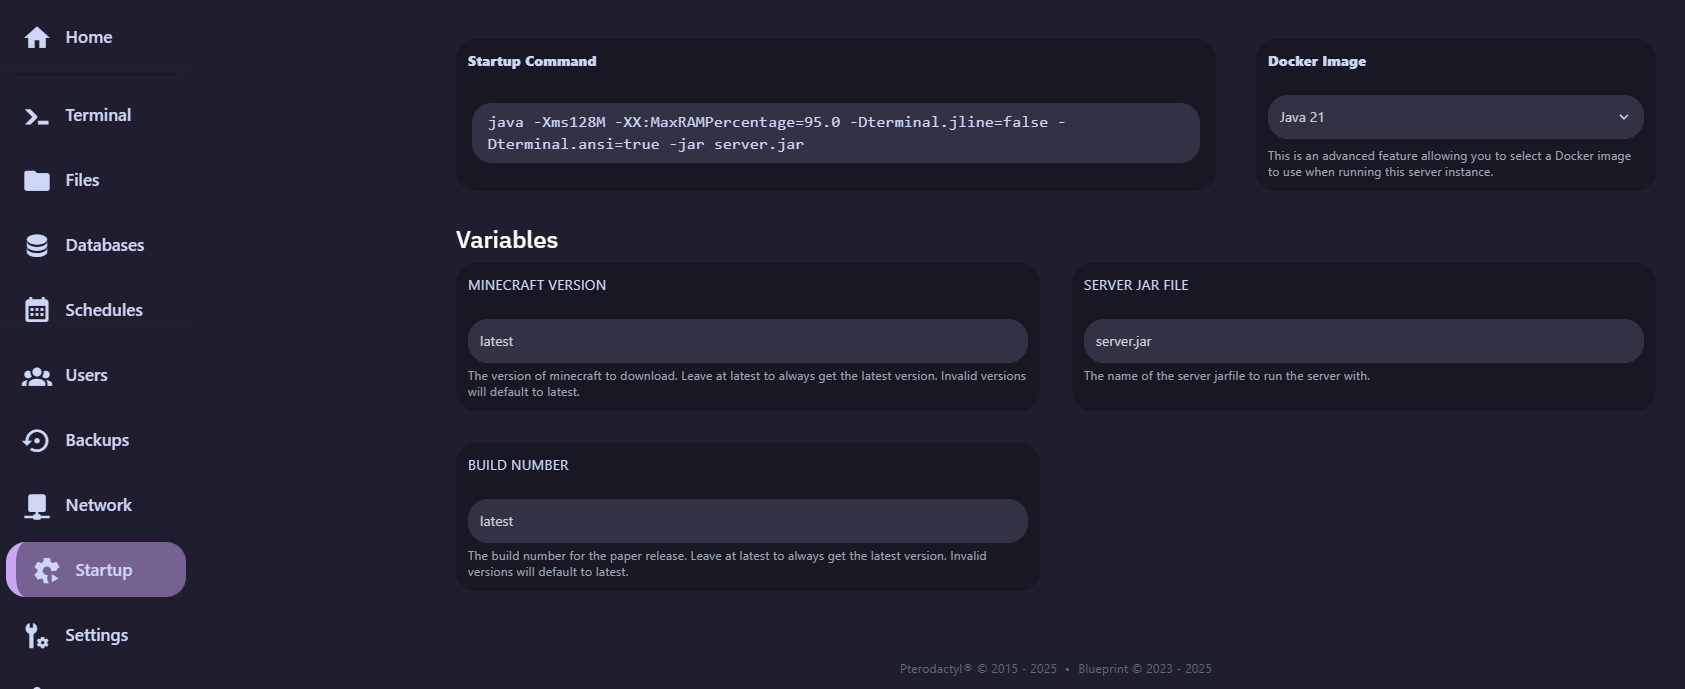The width and height of the screenshot is (1685, 689).
Task: Click the Home house icon
Action: pyautogui.click(x=37, y=38)
